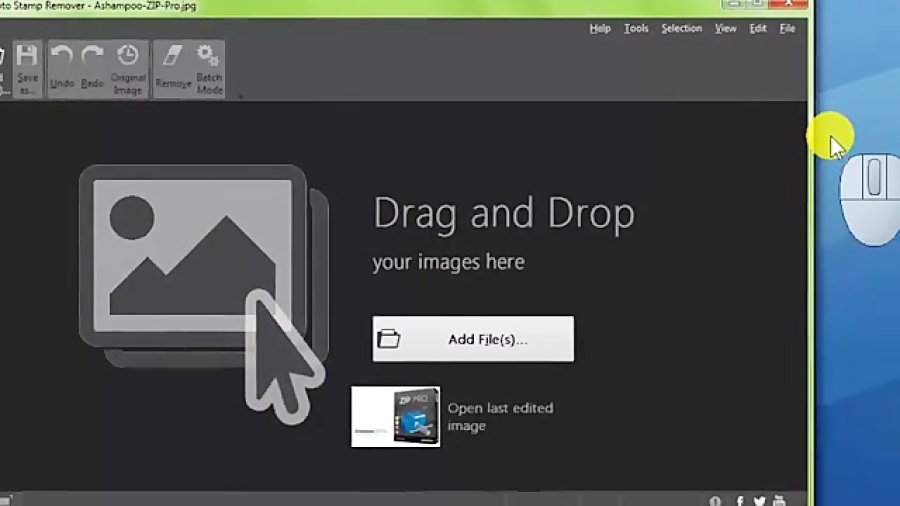Viewport: 900px width, 506px height.
Task: Click the large drag and drop picture icon
Action: pos(204,293)
